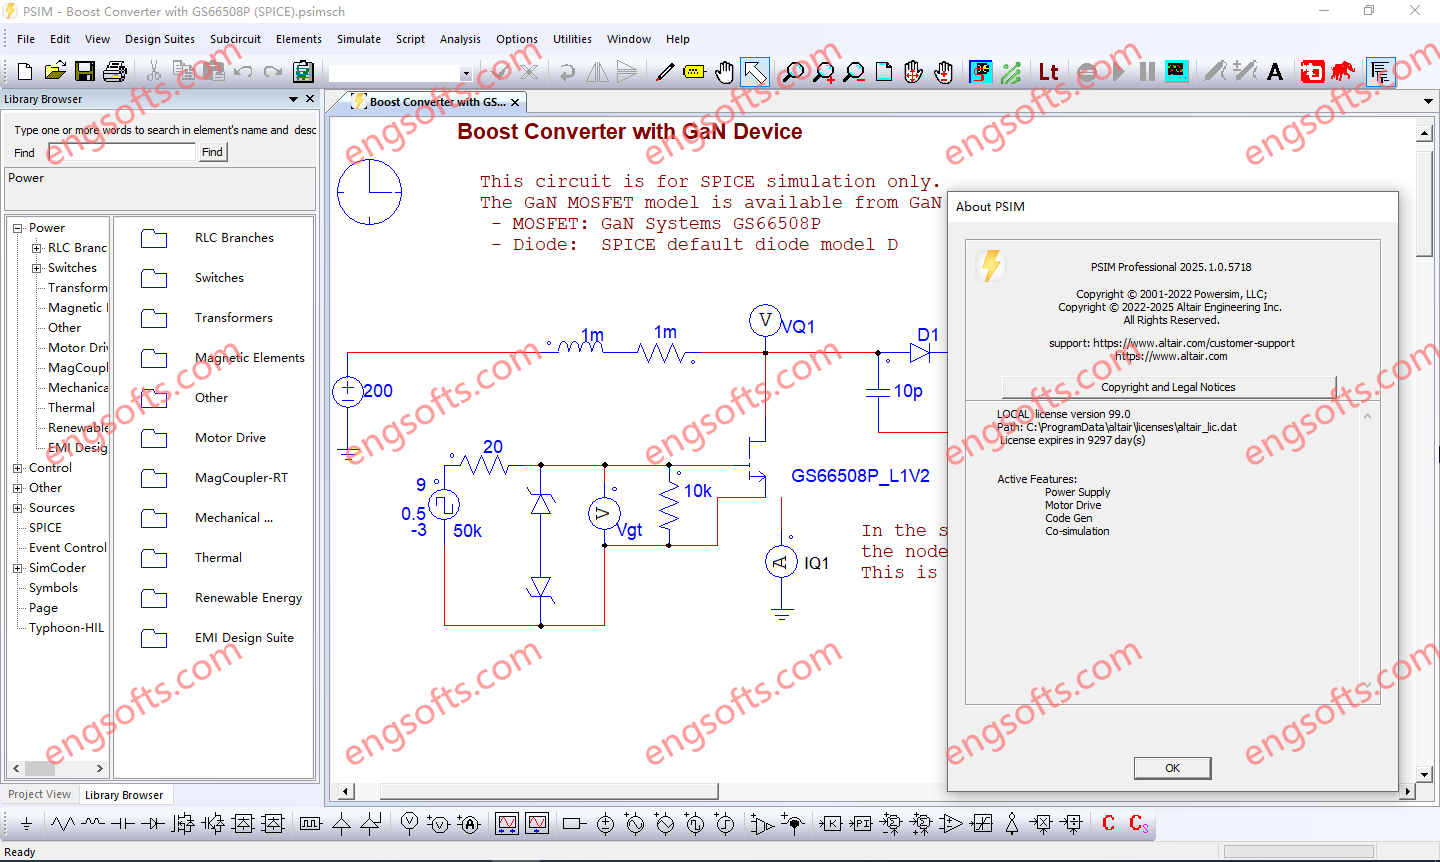Click OK in the About PSIM dialog
1440x862 pixels.
pyautogui.click(x=1172, y=768)
